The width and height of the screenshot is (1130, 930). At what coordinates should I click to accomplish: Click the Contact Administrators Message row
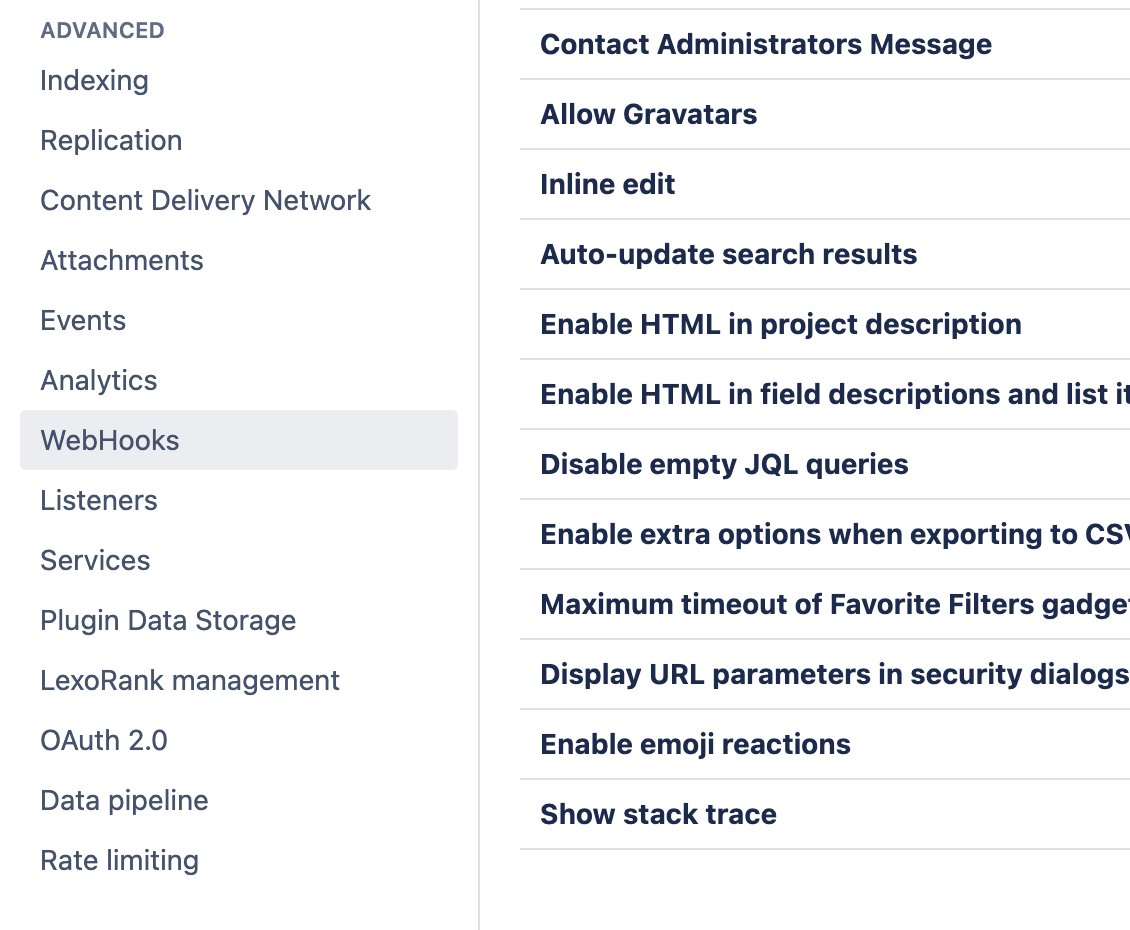pyautogui.click(x=766, y=45)
